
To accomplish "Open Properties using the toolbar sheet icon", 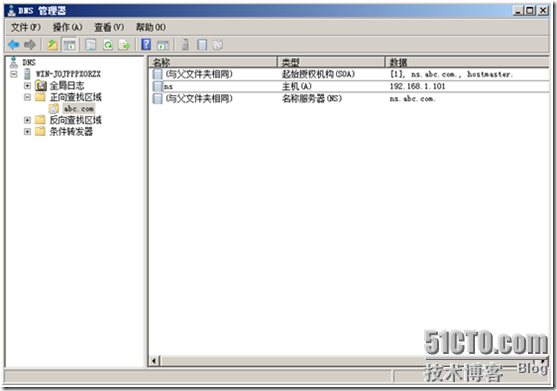I will [91, 45].
